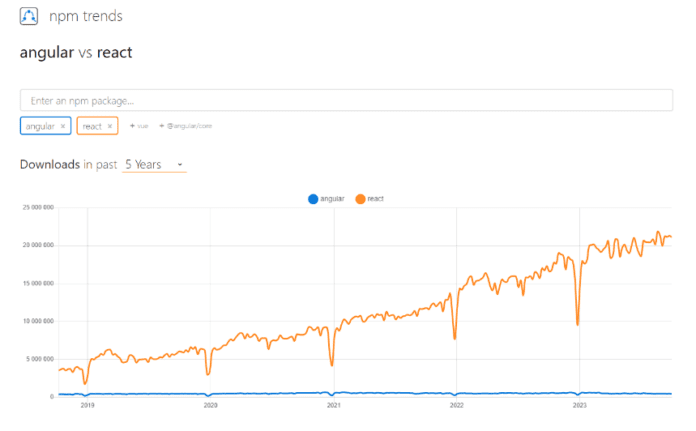
Task: Click the npm trends logo icon
Action: (x=29, y=17)
